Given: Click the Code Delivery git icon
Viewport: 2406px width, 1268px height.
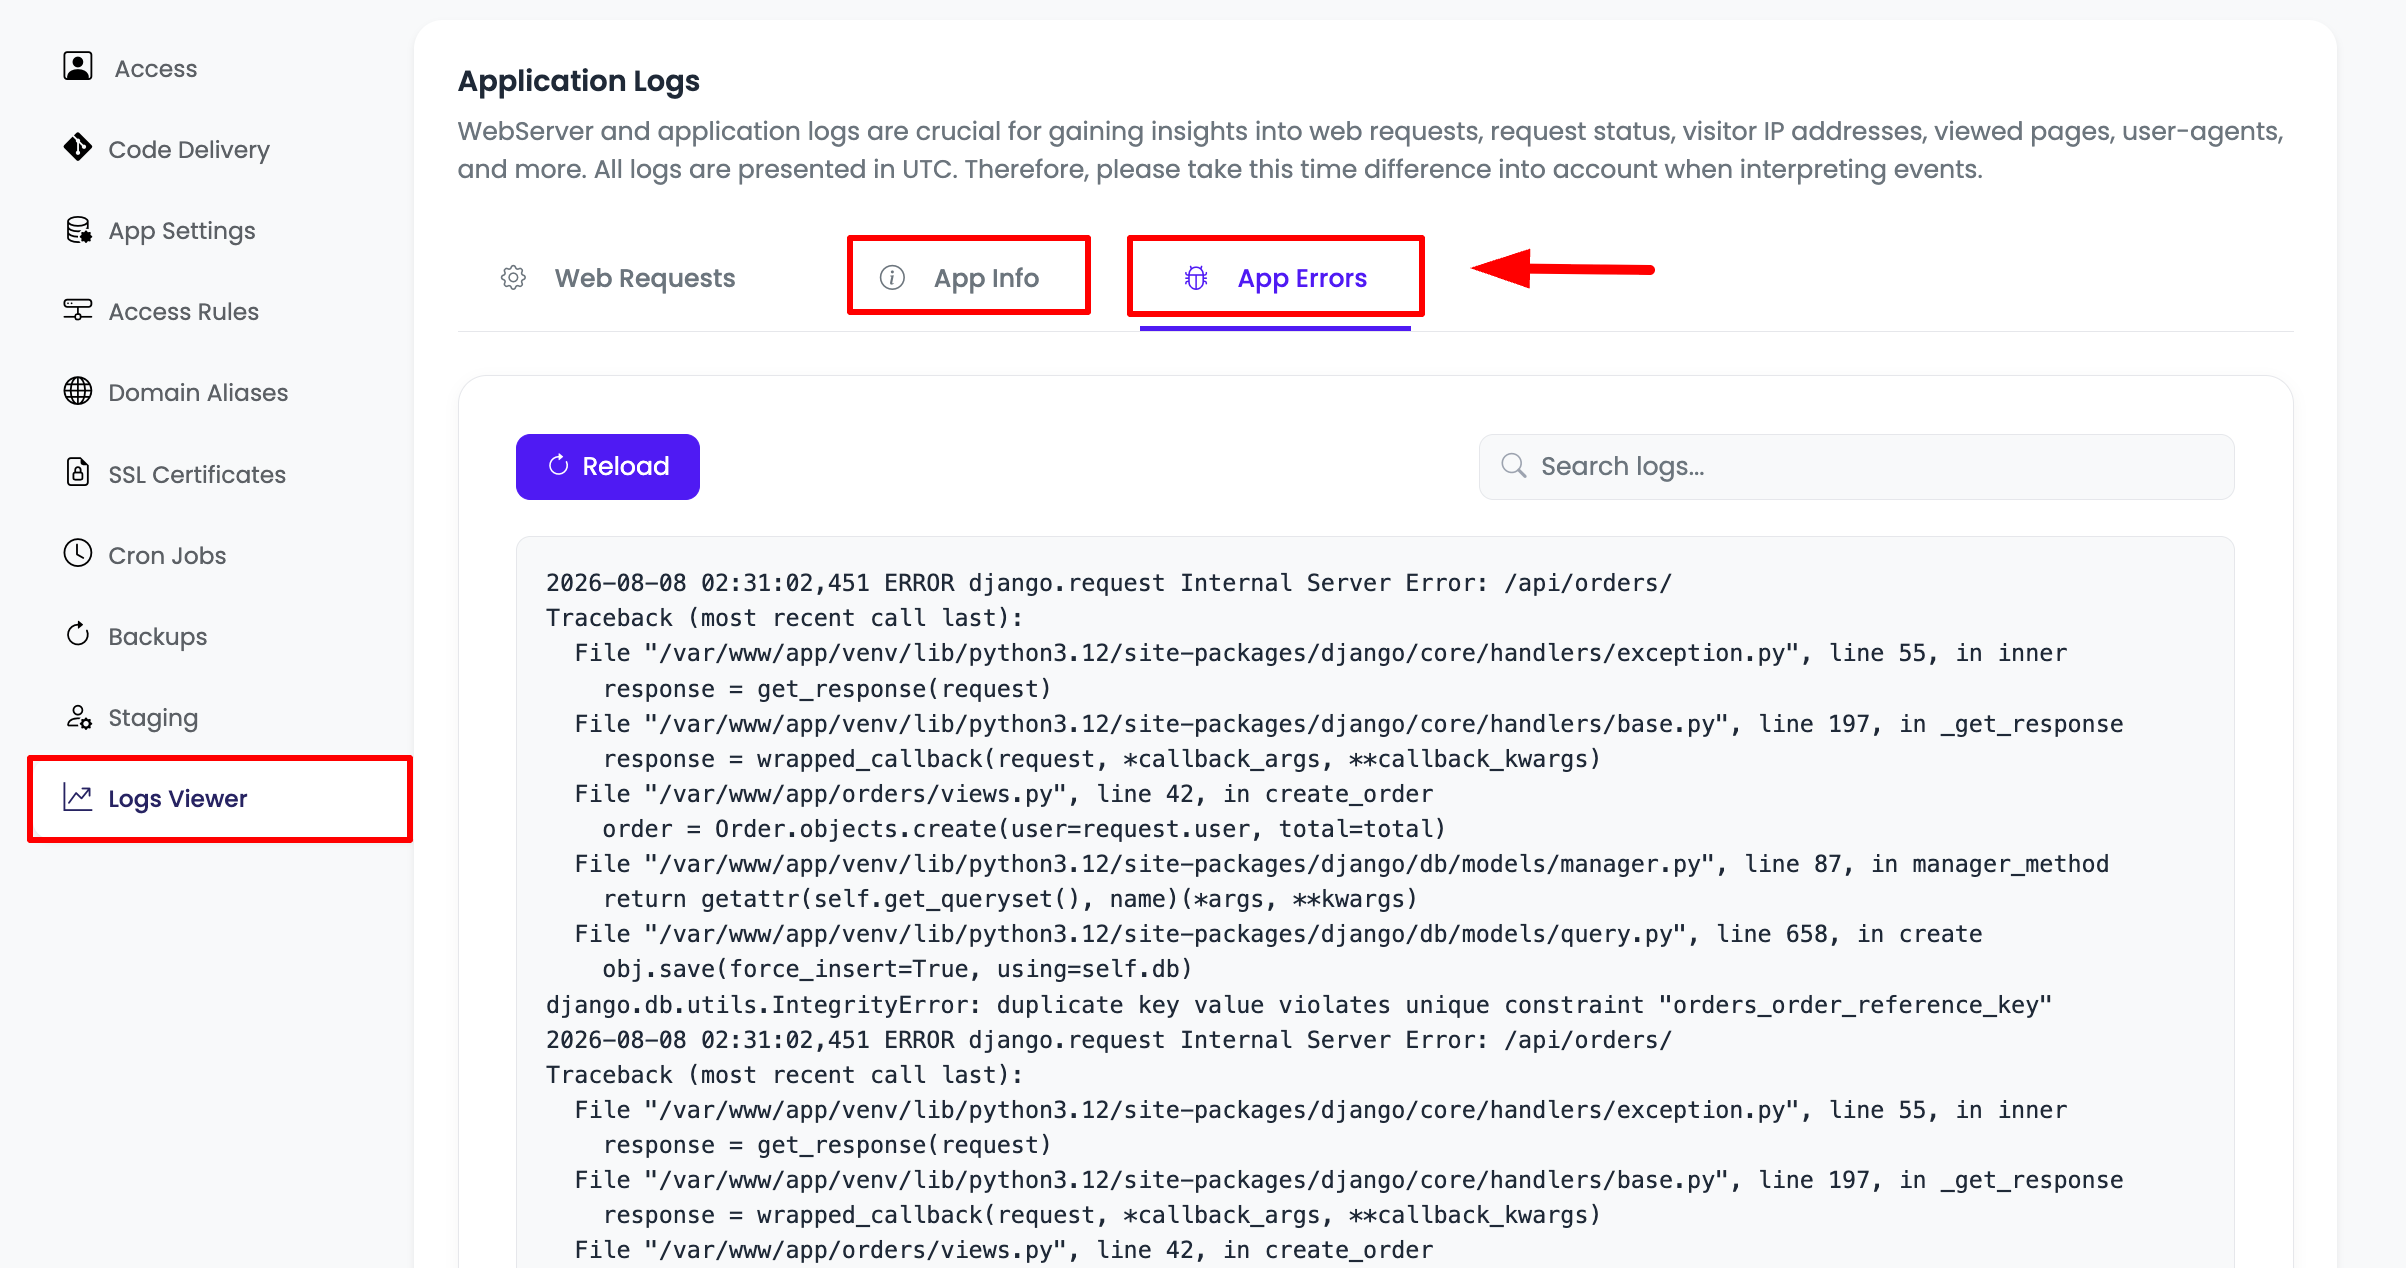Looking at the screenshot, I should [78, 147].
